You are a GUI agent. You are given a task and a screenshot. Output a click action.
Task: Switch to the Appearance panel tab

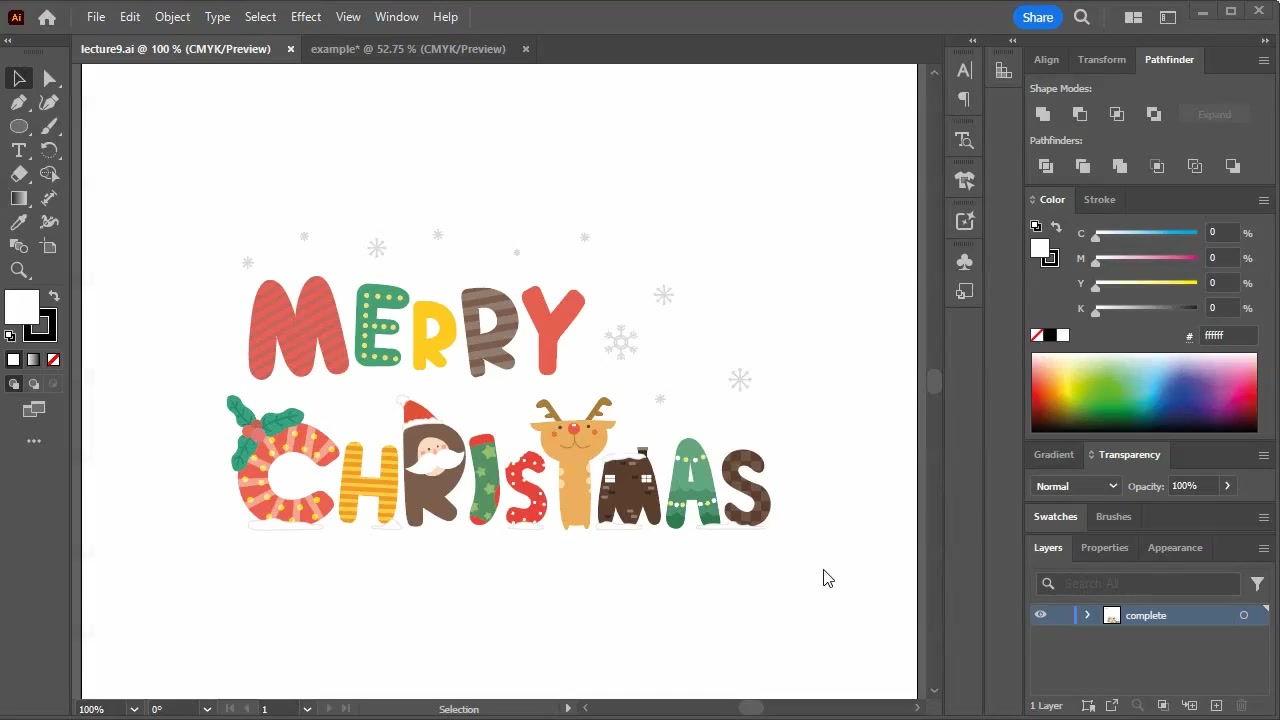[x=1174, y=548]
